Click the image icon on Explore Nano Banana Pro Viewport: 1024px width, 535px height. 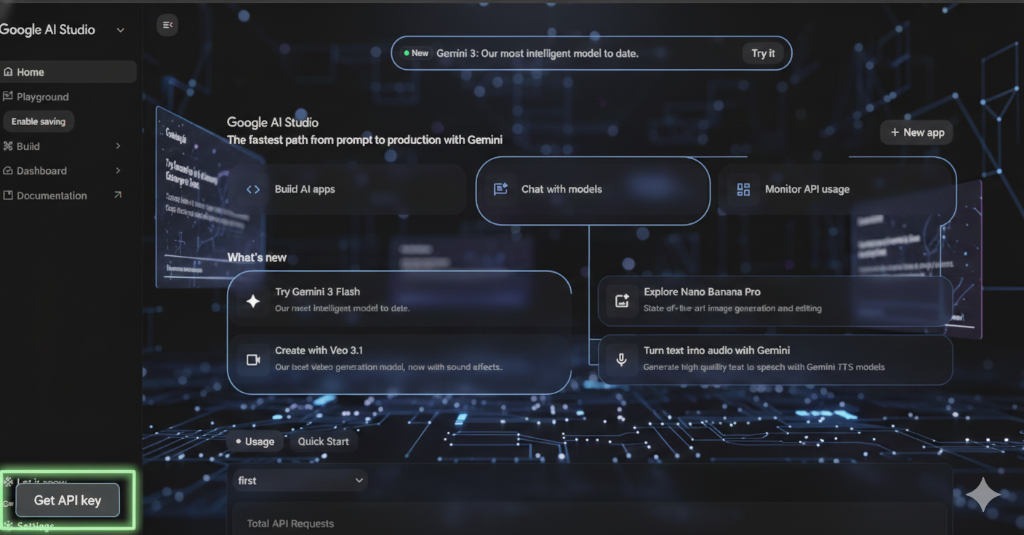pyautogui.click(x=622, y=300)
